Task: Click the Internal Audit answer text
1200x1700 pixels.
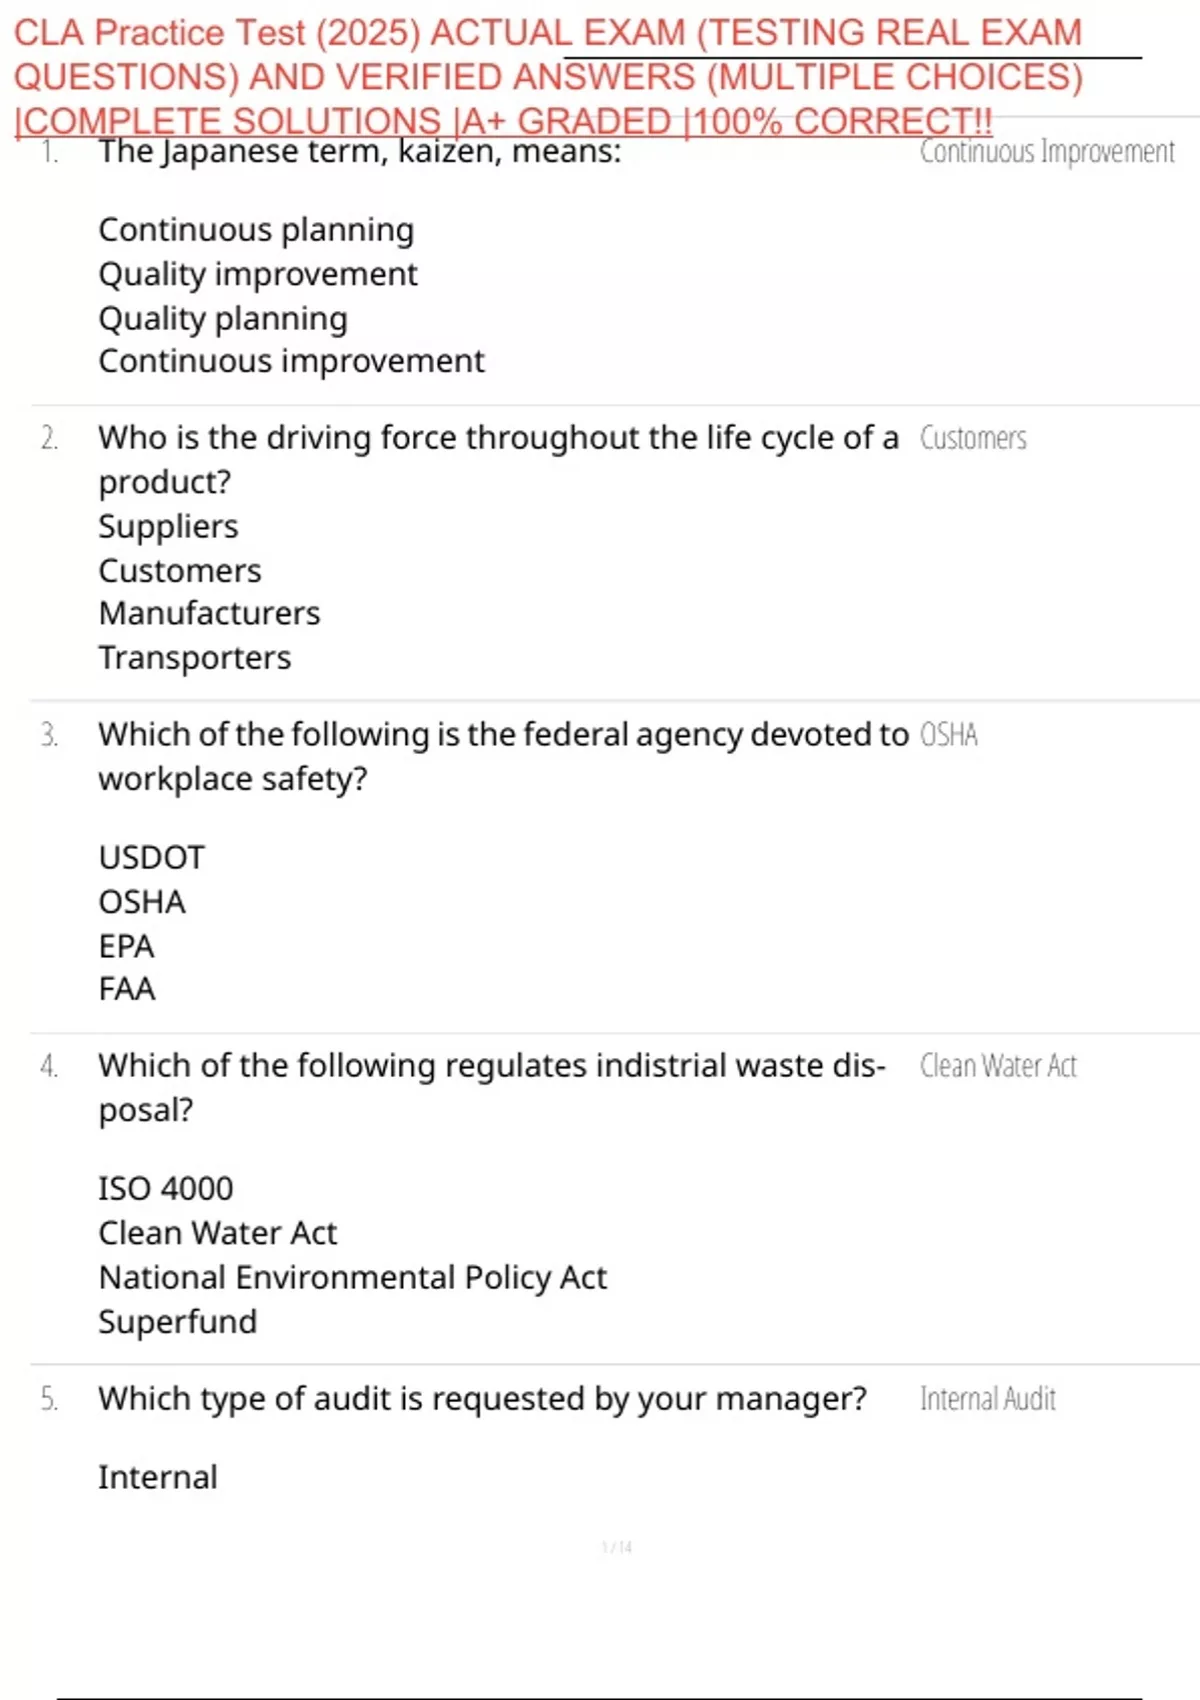Action: pos(988,1399)
